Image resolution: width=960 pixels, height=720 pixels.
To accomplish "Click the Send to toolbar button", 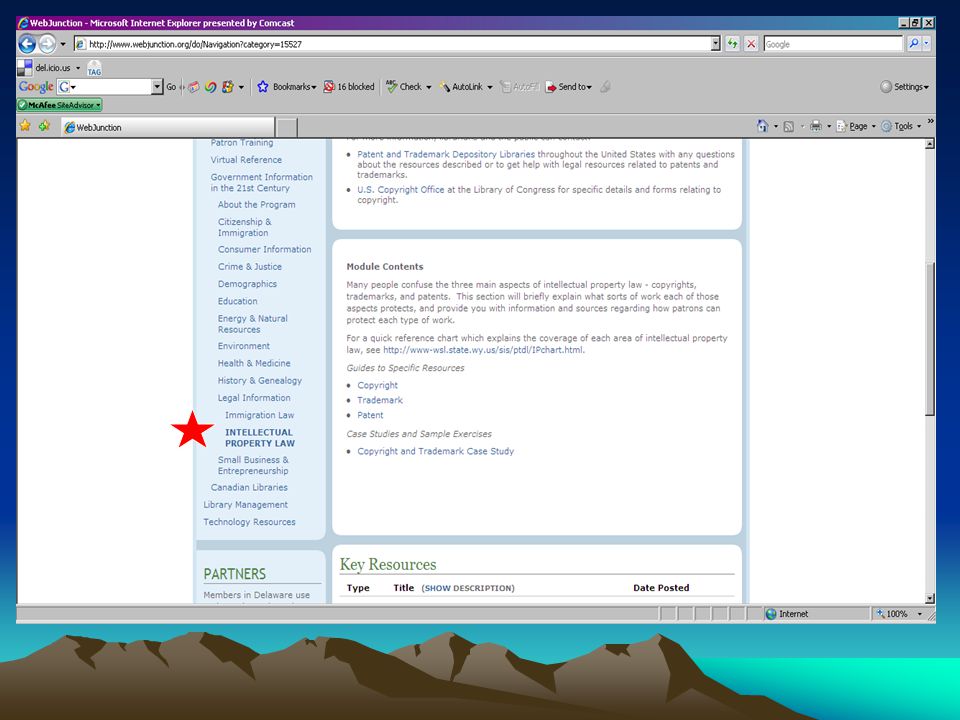I will (x=569, y=87).
